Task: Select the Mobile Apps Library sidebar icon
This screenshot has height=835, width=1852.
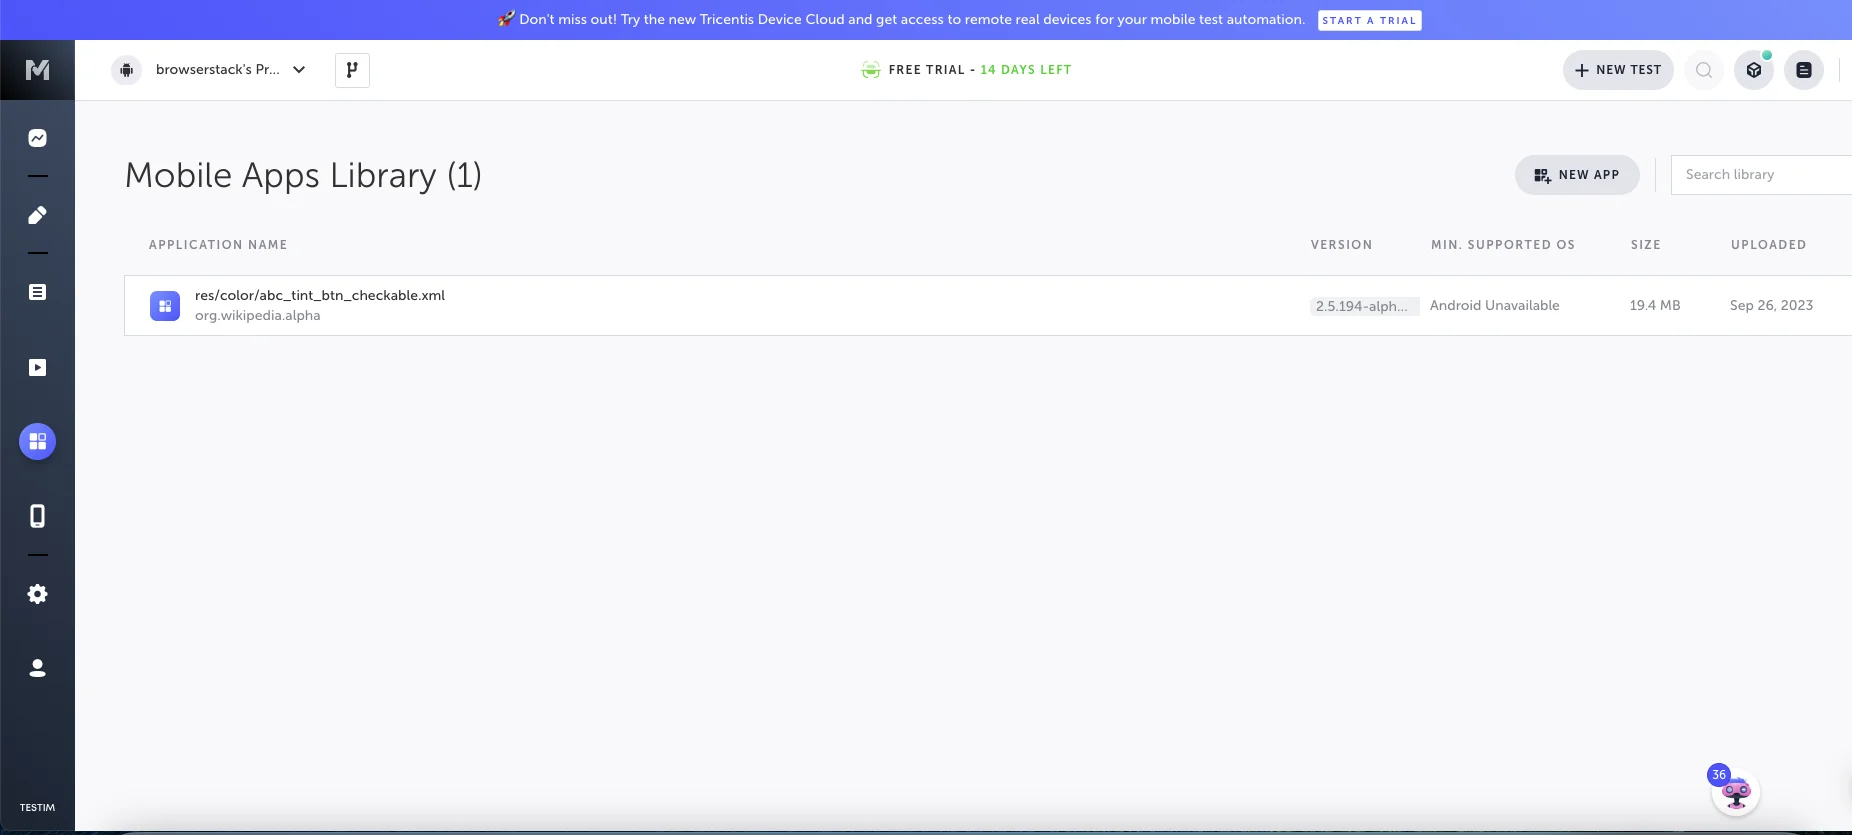Action: [x=37, y=441]
